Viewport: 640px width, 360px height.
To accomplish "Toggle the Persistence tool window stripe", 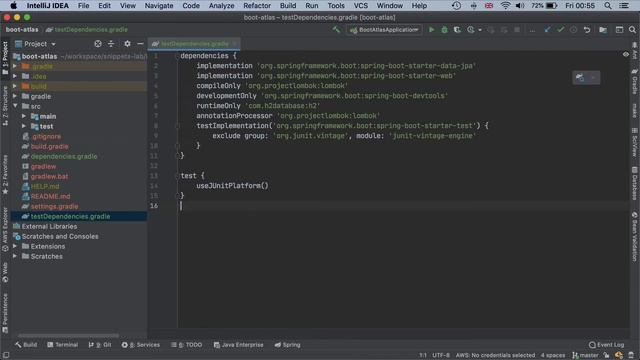I will (x=5, y=313).
